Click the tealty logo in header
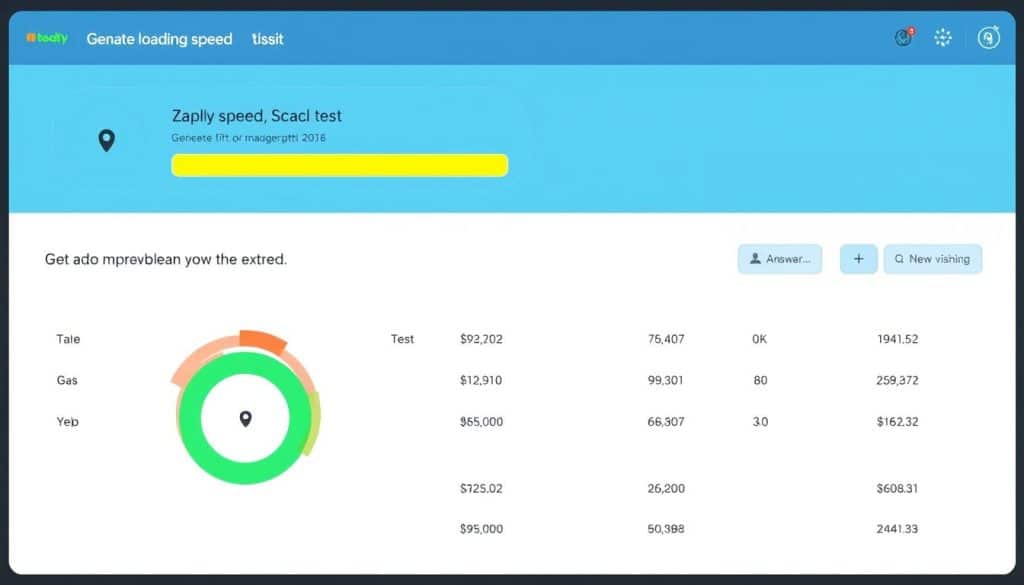The width and height of the screenshot is (1024, 585). (x=47, y=38)
